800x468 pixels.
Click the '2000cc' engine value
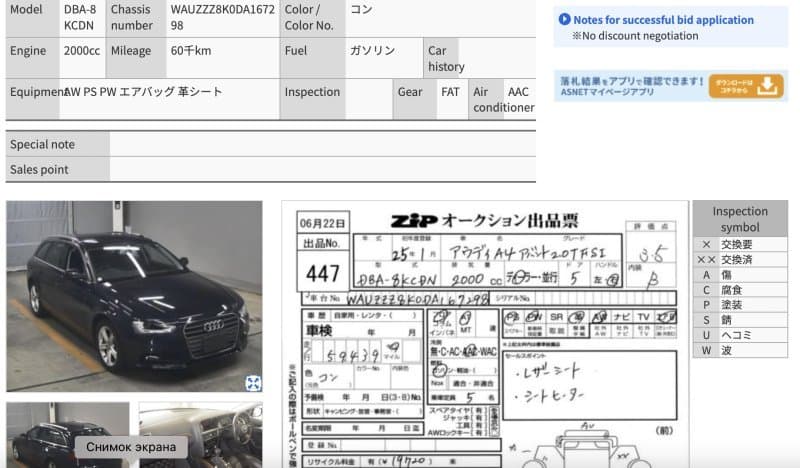(82, 51)
